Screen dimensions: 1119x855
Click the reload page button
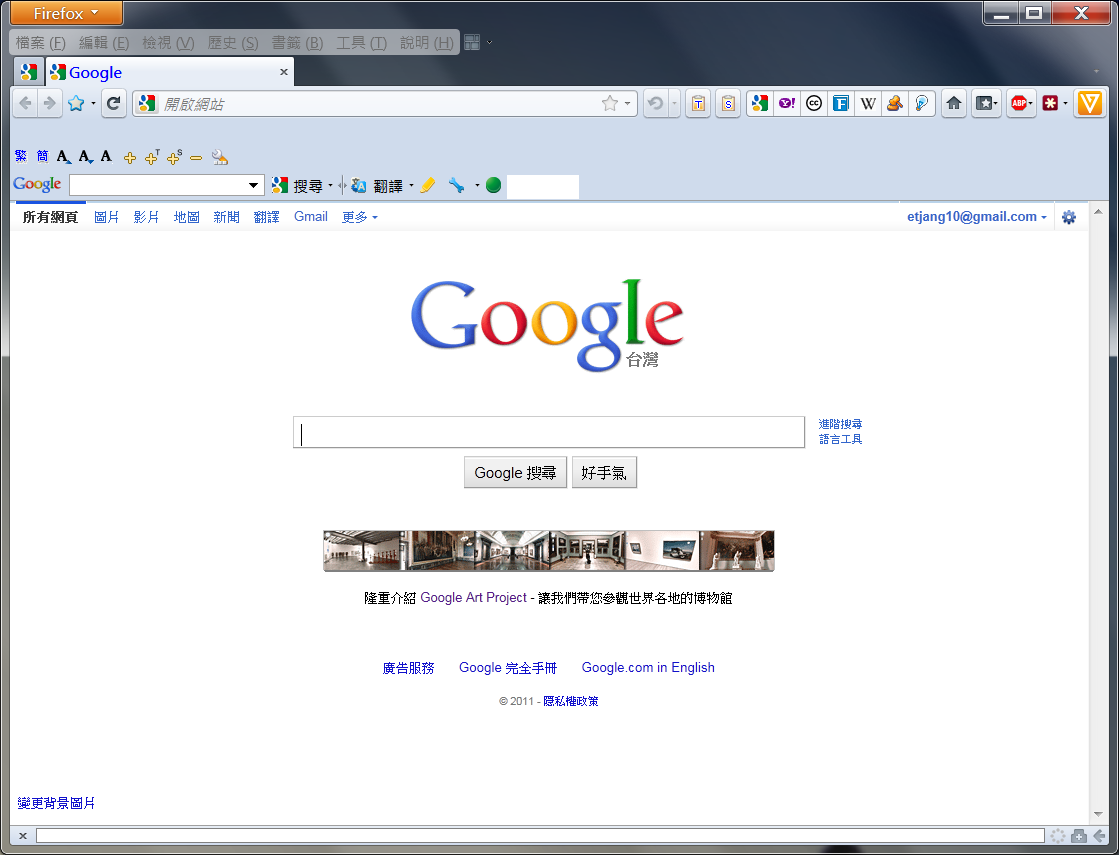[x=113, y=103]
